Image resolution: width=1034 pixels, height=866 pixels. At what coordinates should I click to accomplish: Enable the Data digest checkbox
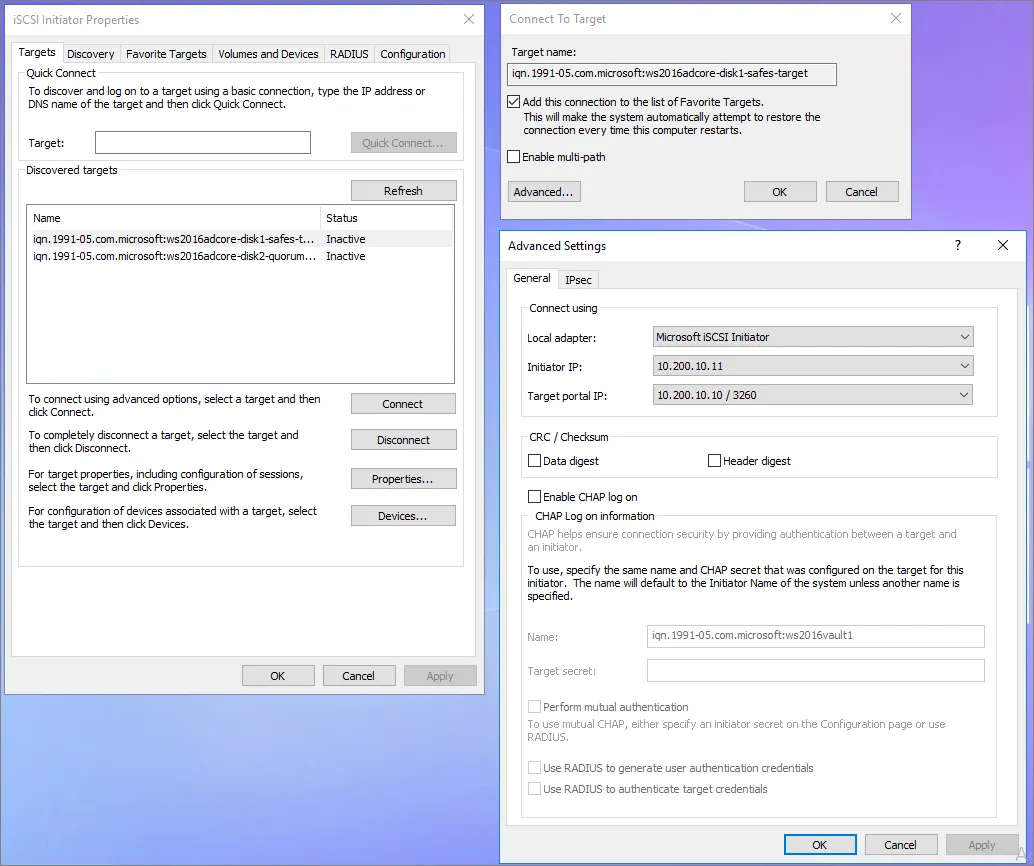click(x=534, y=461)
